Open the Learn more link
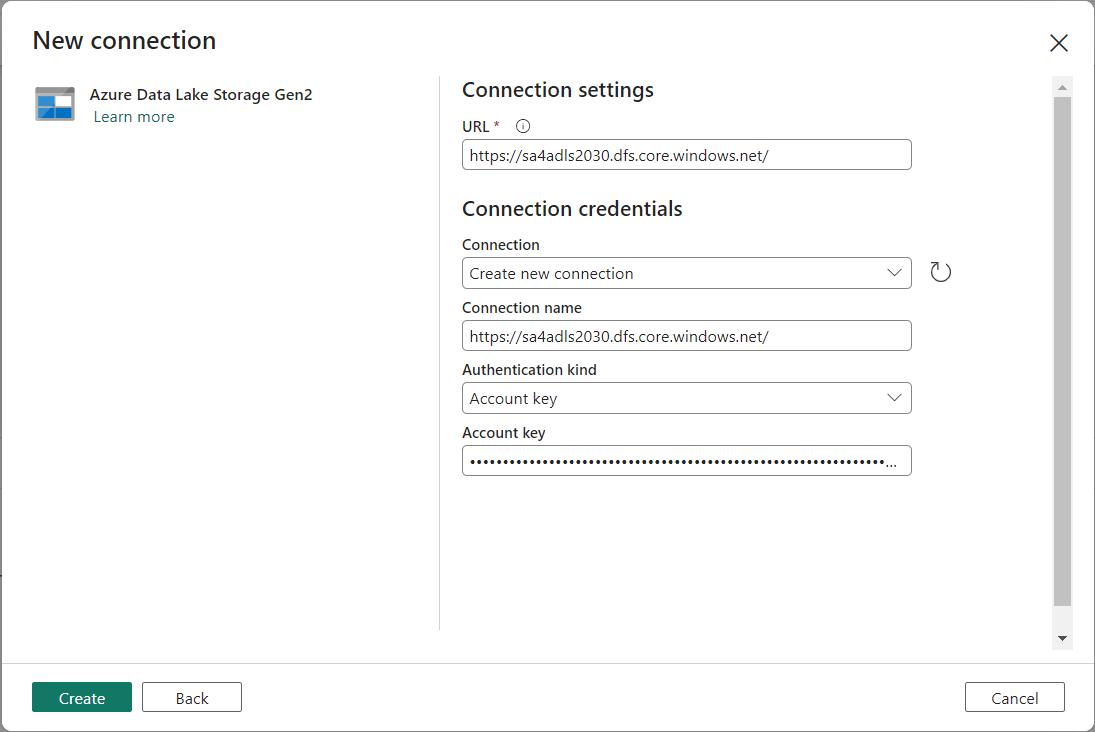 (x=134, y=117)
